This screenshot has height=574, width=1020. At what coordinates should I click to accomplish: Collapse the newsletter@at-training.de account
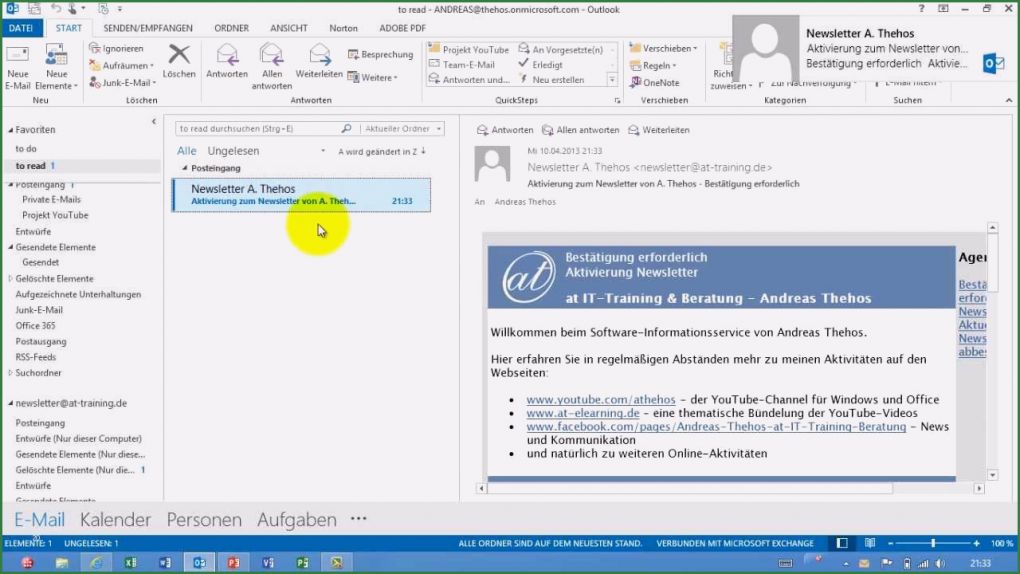(x=10, y=403)
